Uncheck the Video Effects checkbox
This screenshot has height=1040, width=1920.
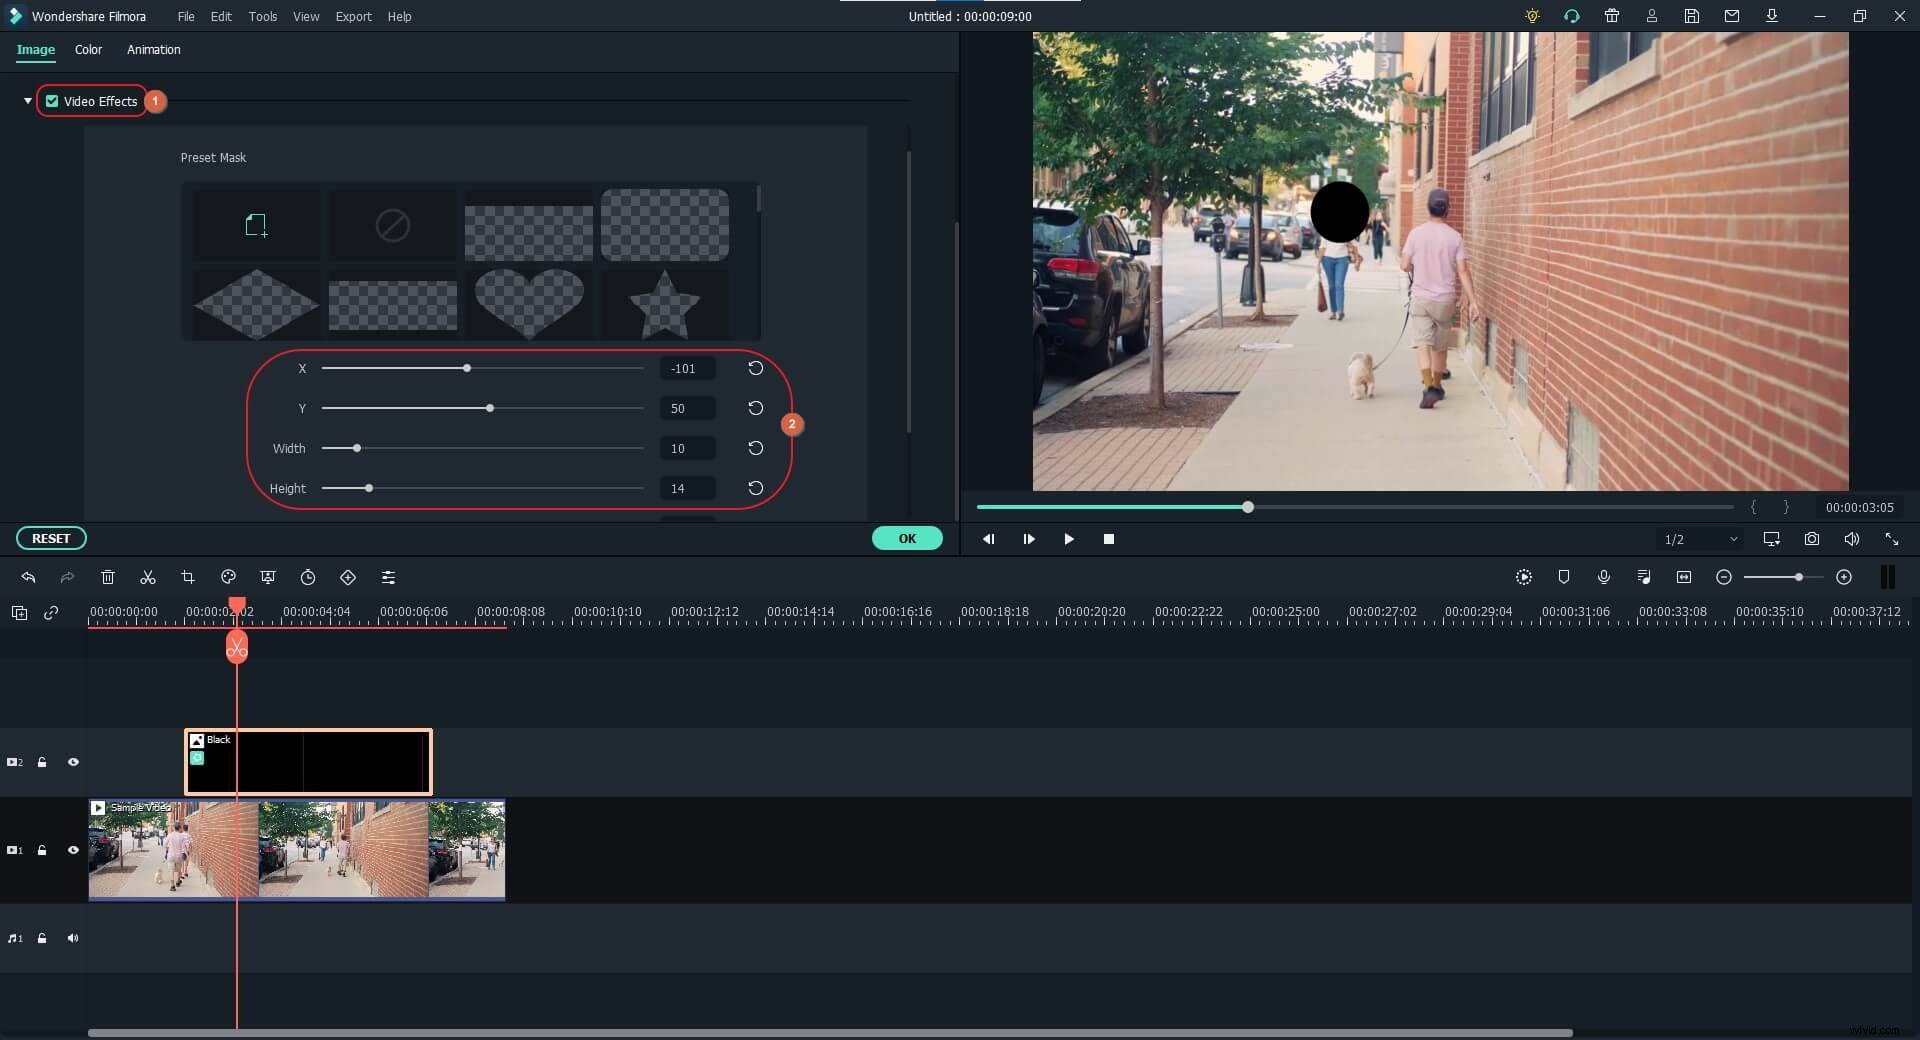(52, 100)
